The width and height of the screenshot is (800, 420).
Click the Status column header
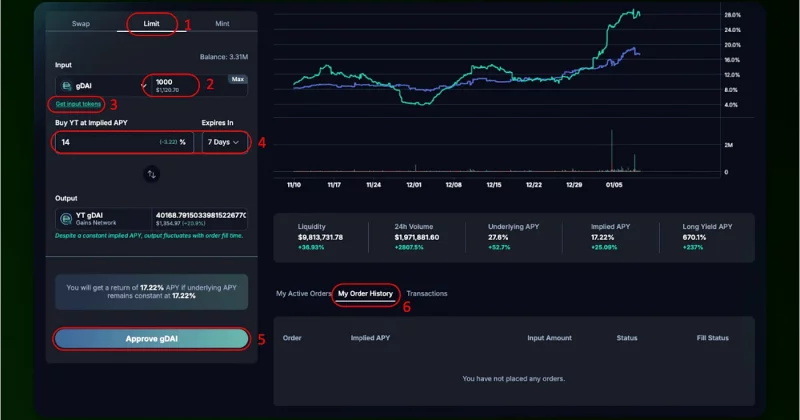pos(627,338)
